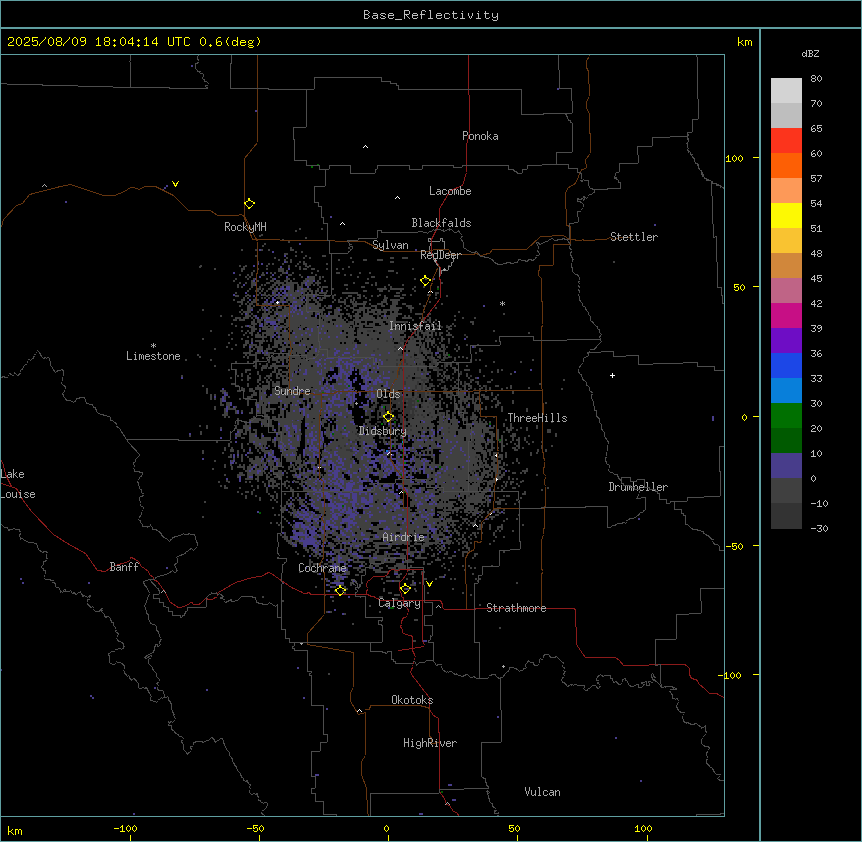Click the Sylvan label
This screenshot has height=842, width=862.
(x=390, y=245)
